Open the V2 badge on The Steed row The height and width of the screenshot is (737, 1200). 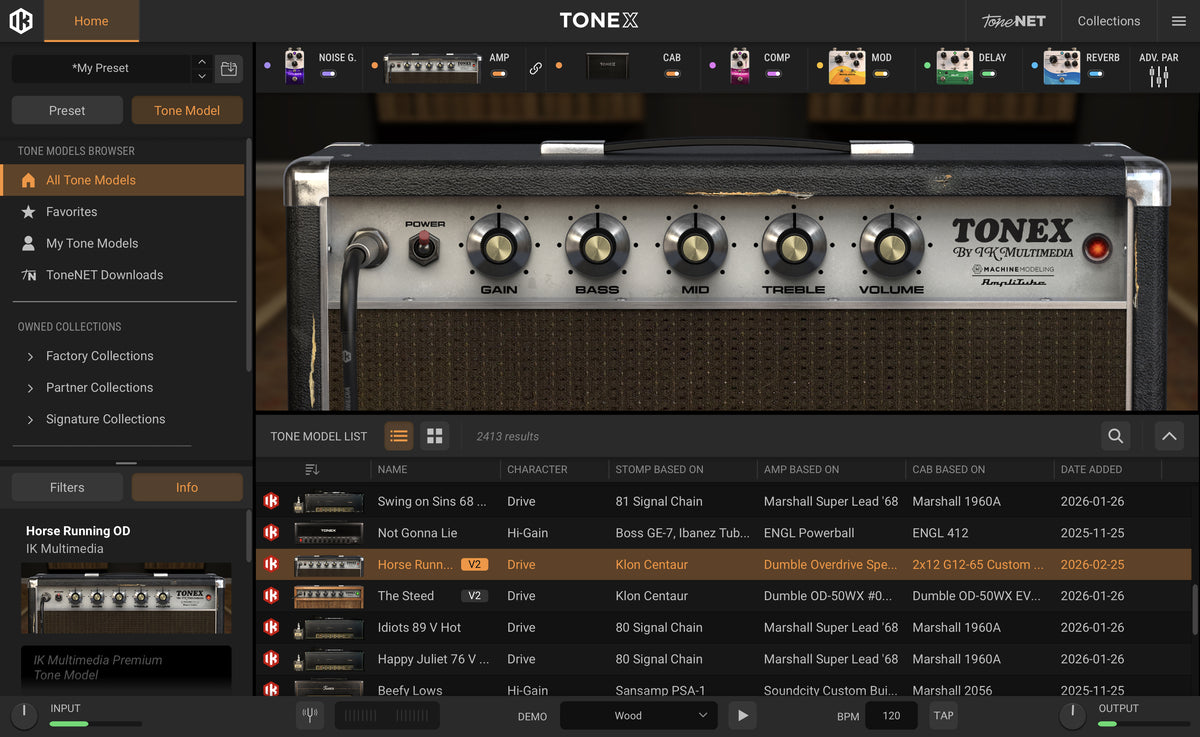(x=474, y=596)
